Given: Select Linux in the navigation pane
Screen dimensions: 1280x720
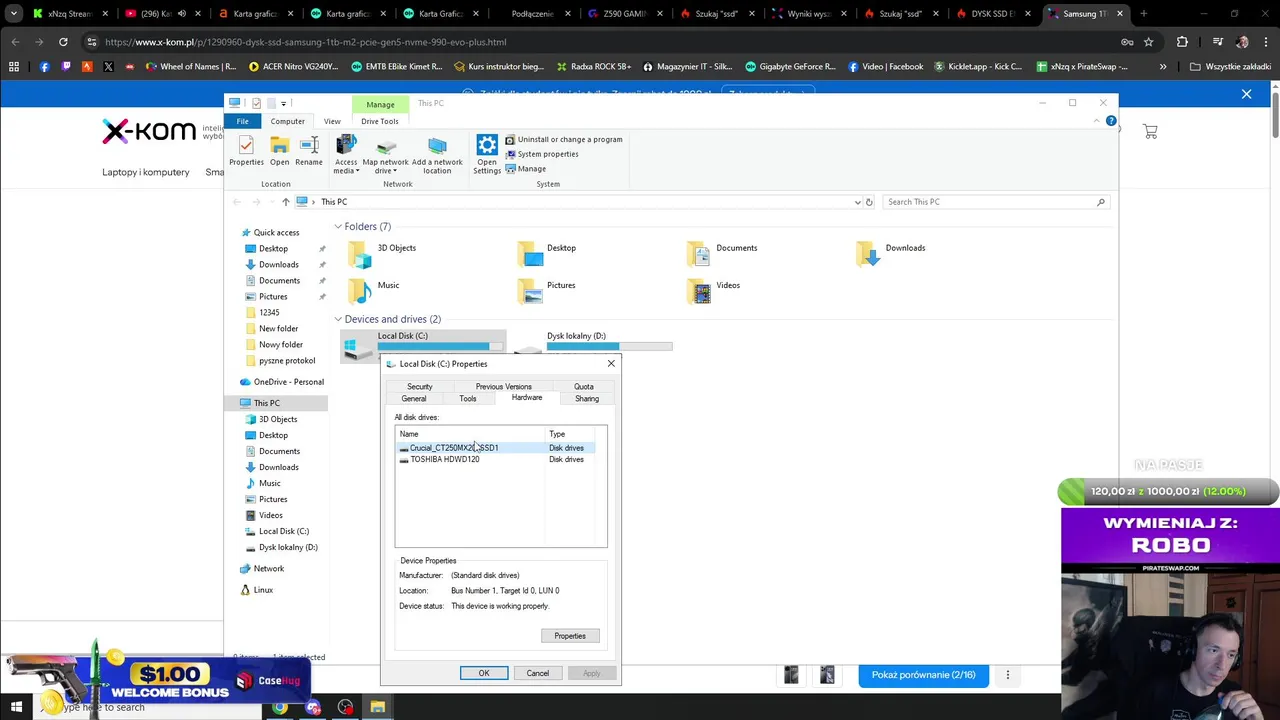Looking at the screenshot, I should point(262,590).
